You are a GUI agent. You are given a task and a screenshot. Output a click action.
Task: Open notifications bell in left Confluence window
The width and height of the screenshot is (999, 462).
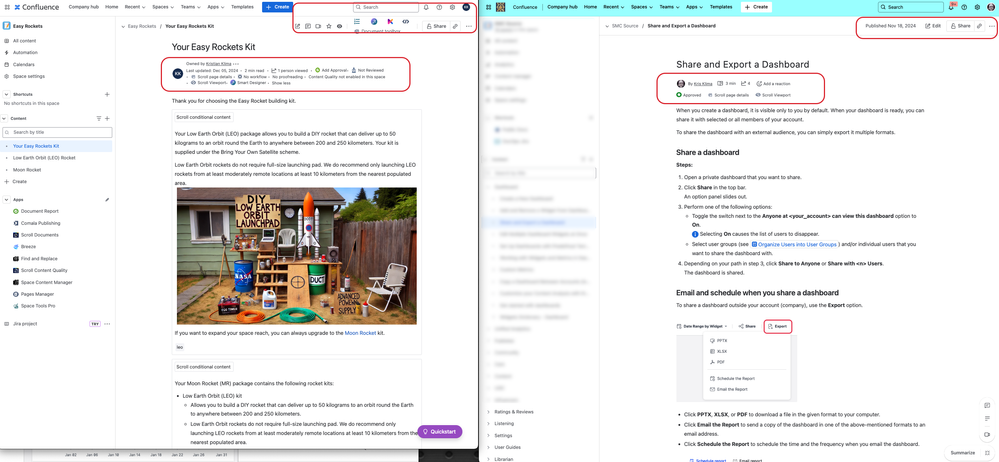coord(426,7)
